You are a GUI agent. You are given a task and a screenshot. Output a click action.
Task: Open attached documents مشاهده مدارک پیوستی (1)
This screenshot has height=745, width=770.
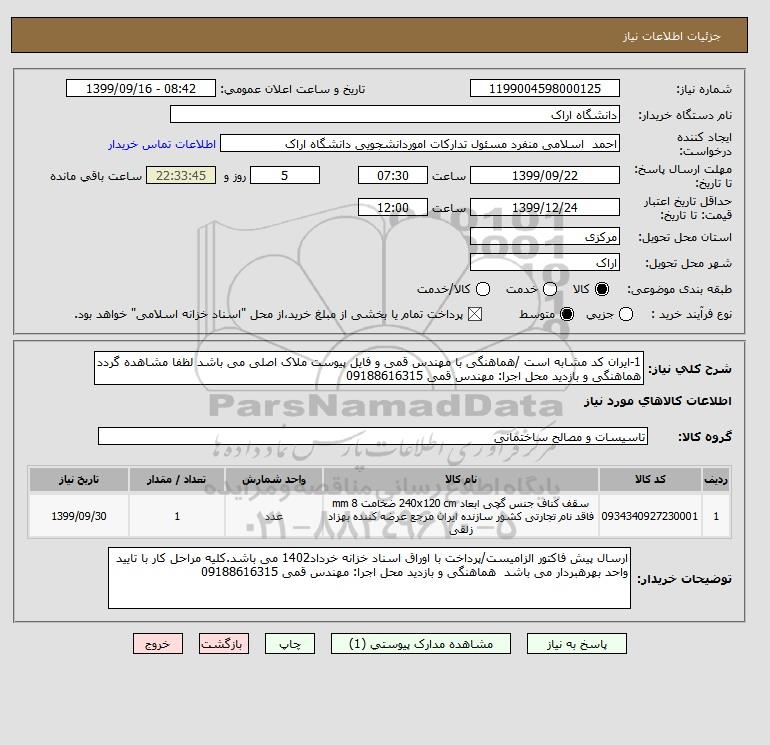click(421, 644)
